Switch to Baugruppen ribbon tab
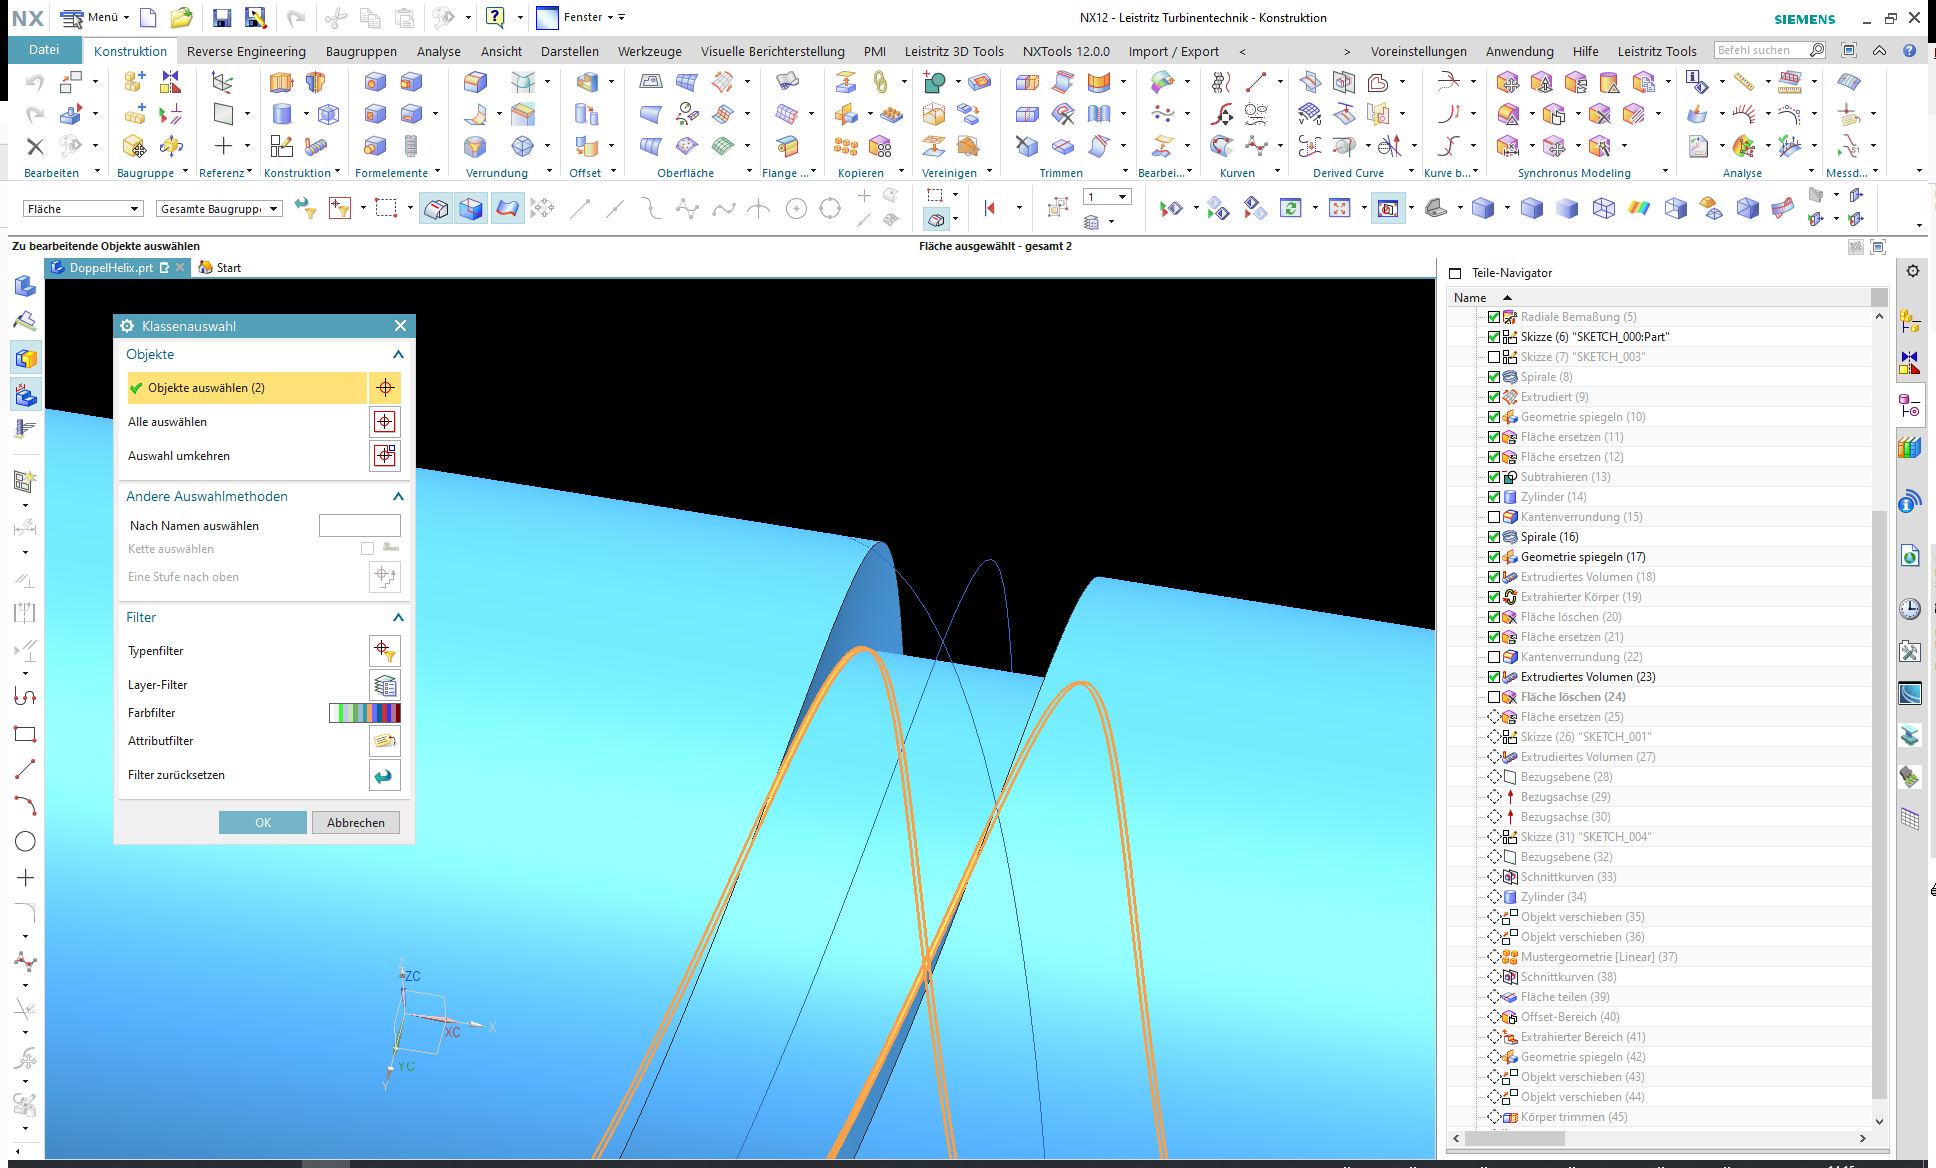Screen dimensions: 1936x1168 (x=361, y=51)
